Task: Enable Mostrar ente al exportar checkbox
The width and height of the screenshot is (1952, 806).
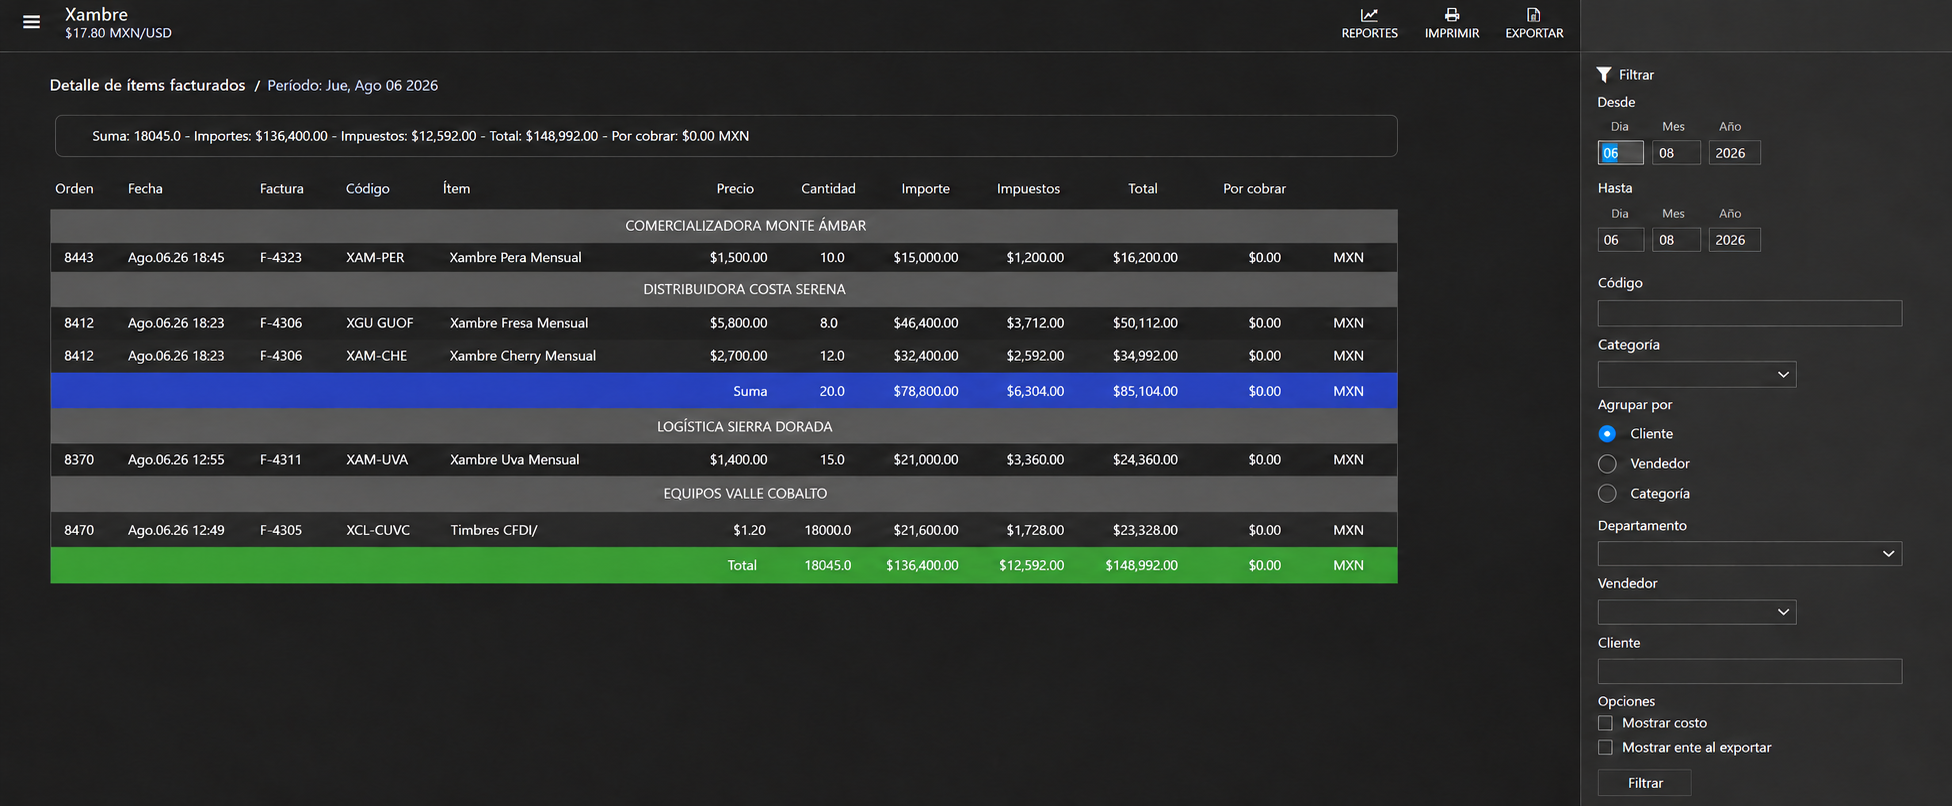Action: pyautogui.click(x=1605, y=748)
